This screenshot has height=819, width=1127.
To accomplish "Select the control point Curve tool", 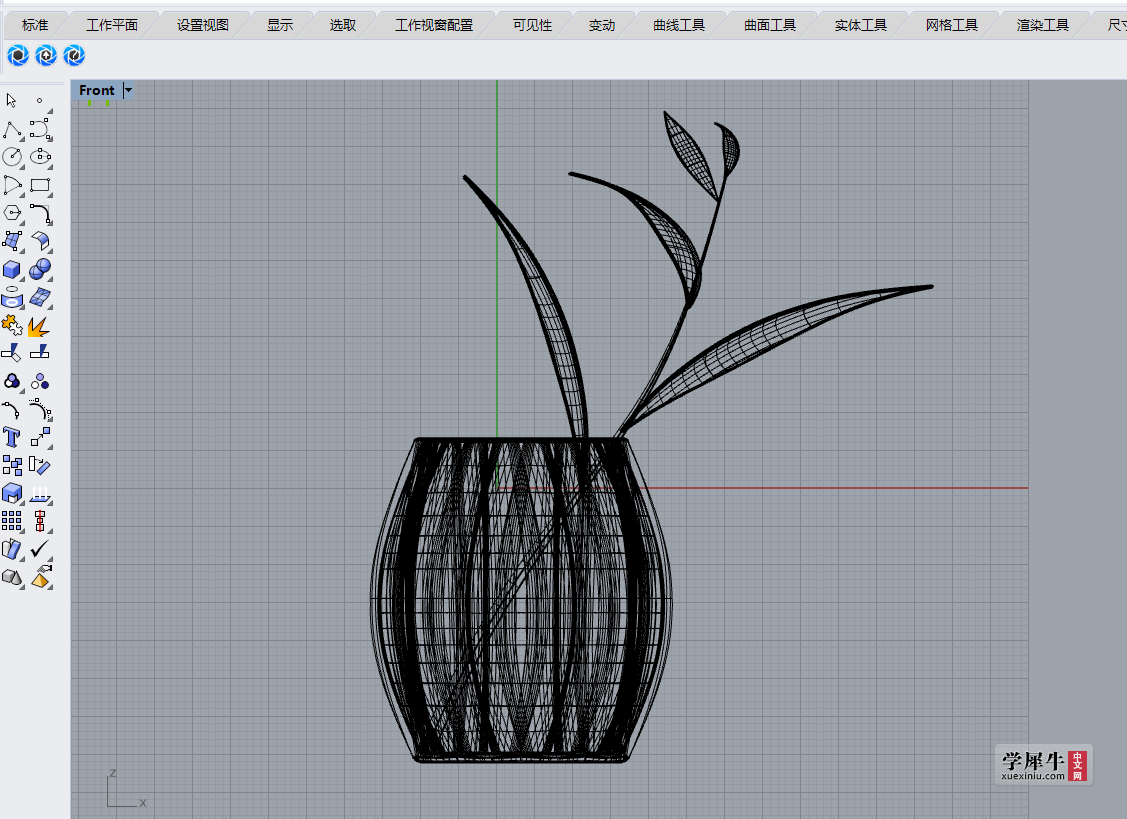I will coord(40,130).
